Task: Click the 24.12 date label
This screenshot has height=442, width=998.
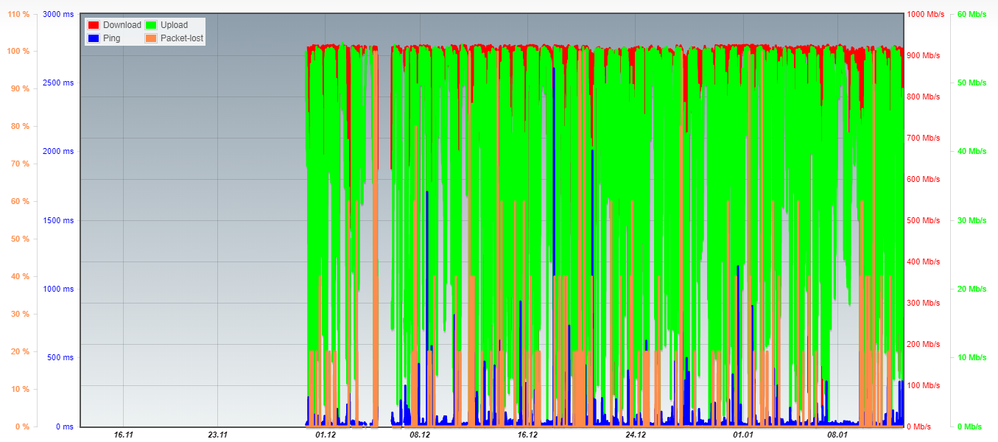Action: click(635, 435)
